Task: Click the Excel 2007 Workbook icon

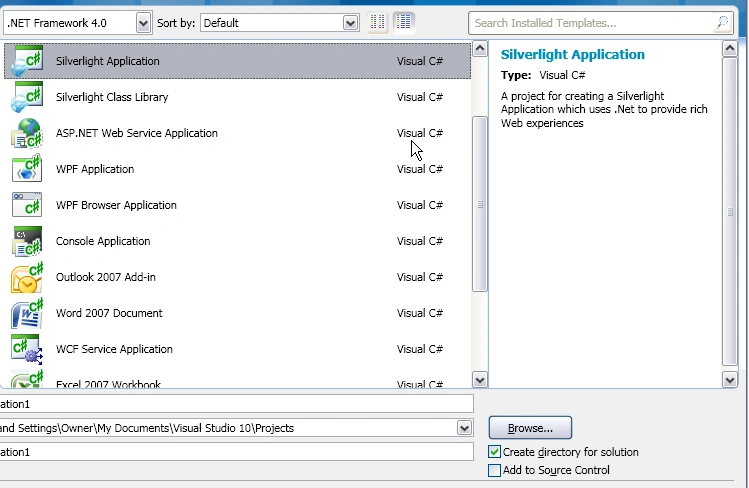Action: point(27,379)
